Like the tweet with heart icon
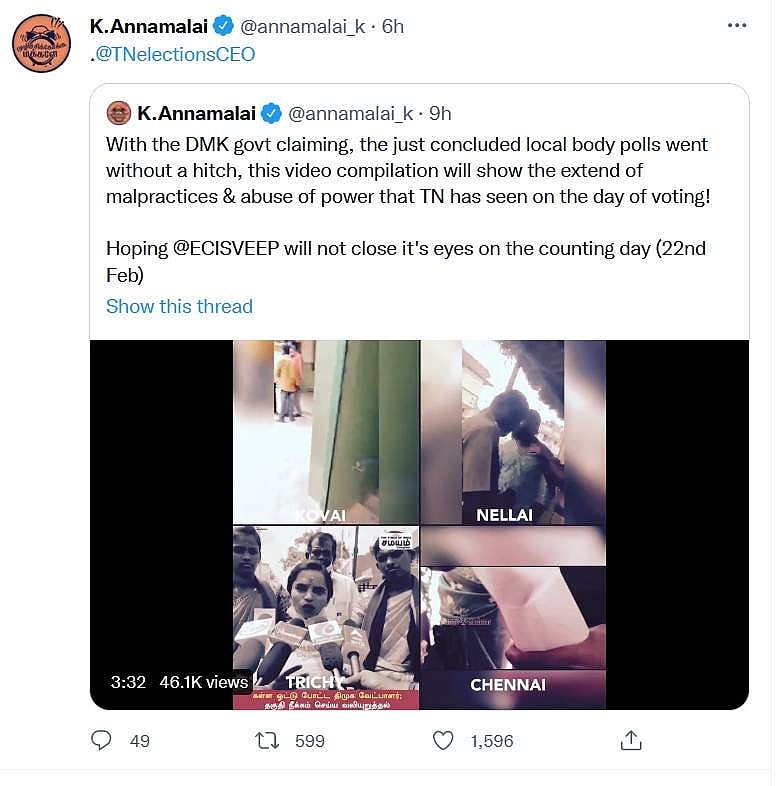The height and width of the screenshot is (786, 778). 443,740
